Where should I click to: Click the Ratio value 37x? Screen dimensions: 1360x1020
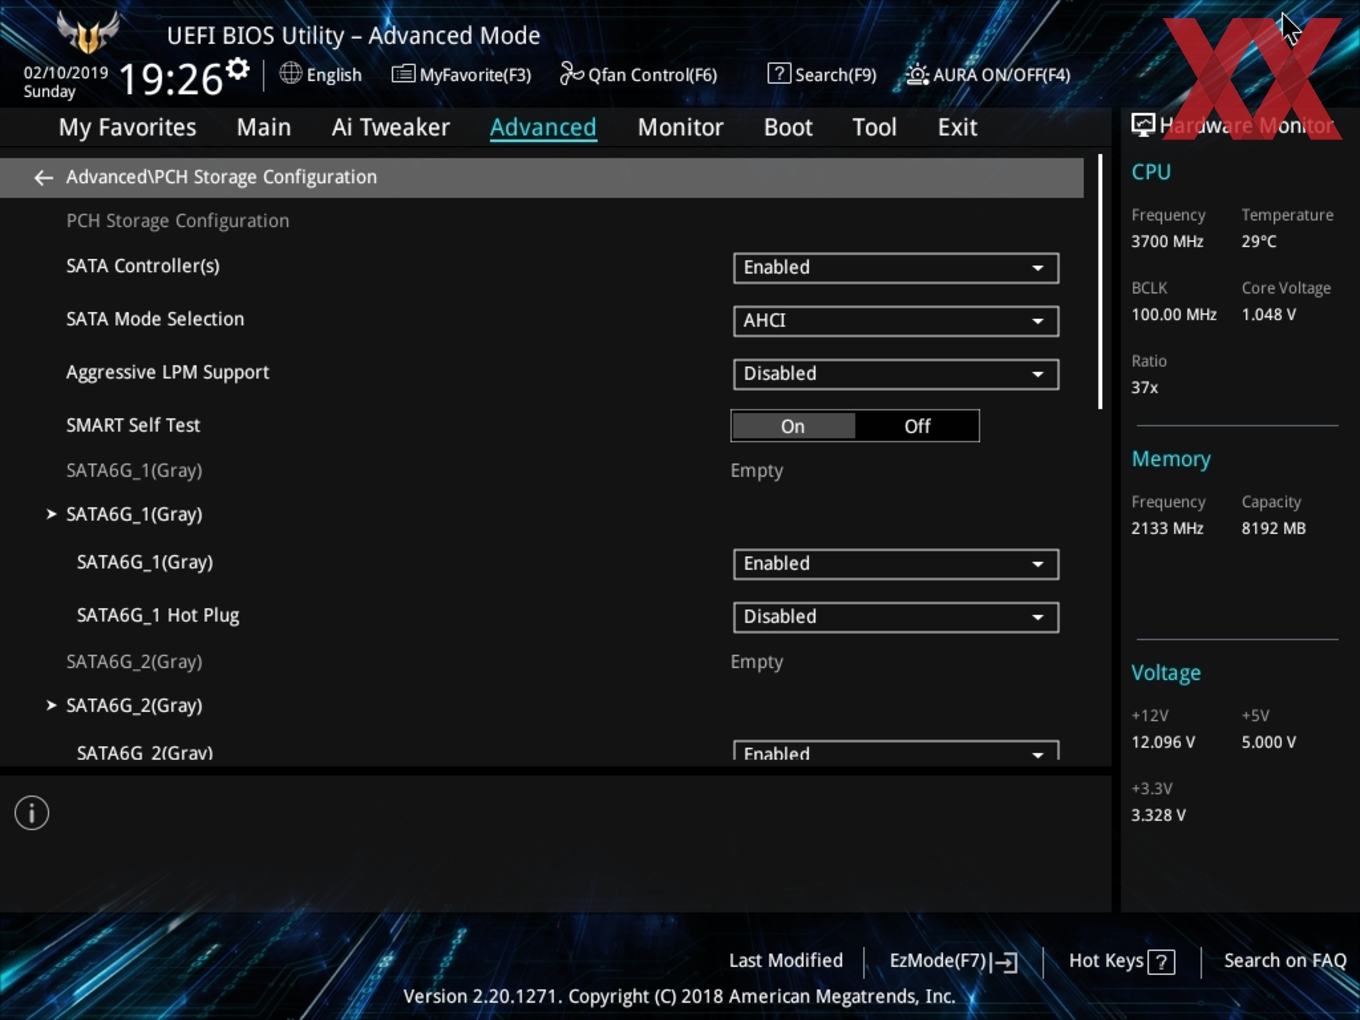pyautogui.click(x=1145, y=387)
